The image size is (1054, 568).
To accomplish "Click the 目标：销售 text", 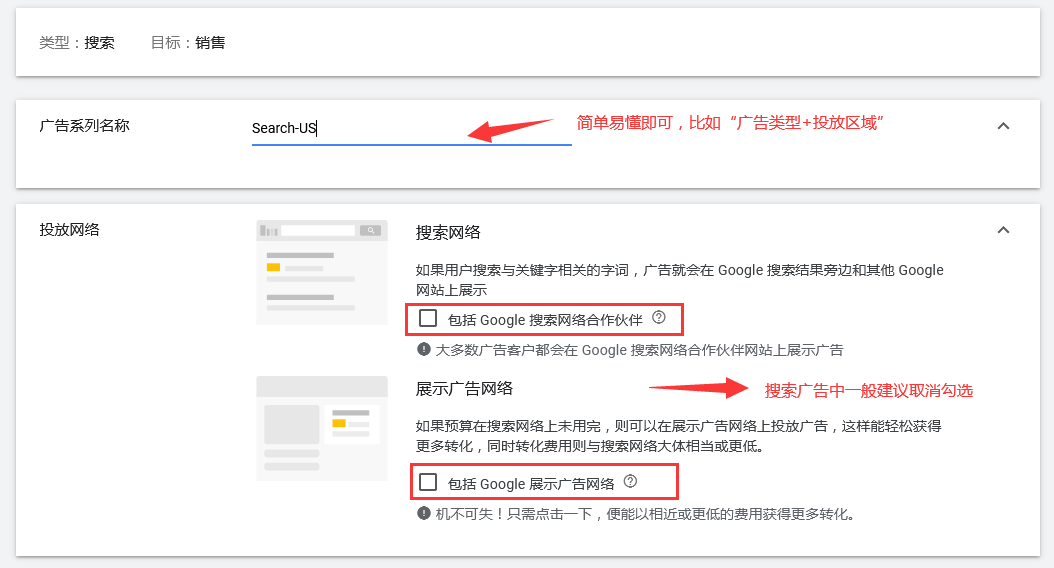I will (188, 43).
